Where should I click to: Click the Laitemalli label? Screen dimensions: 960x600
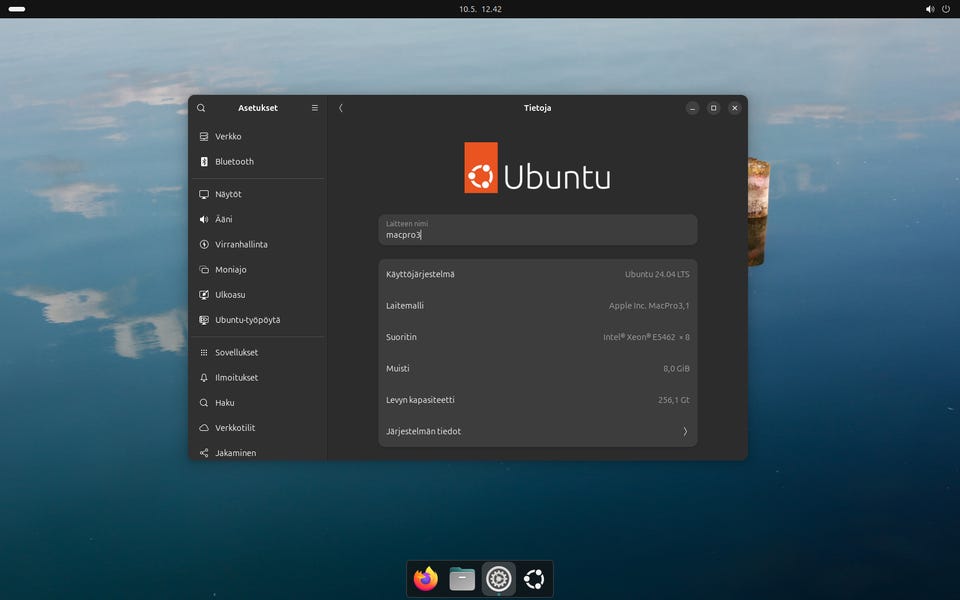405,306
